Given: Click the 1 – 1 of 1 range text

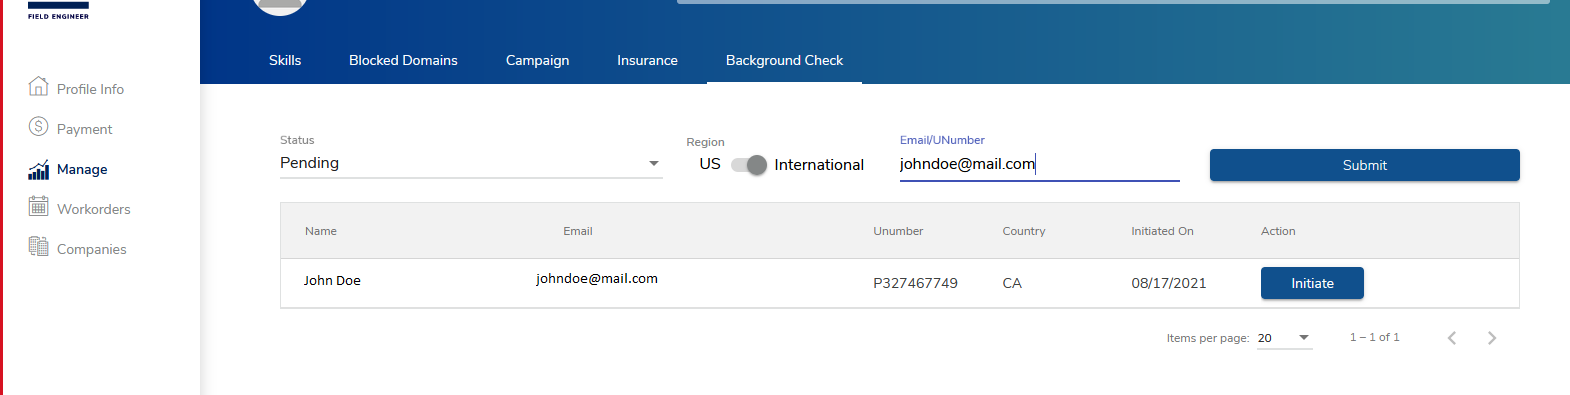Looking at the screenshot, I should pyautogui.click(x=1374, y=337).
